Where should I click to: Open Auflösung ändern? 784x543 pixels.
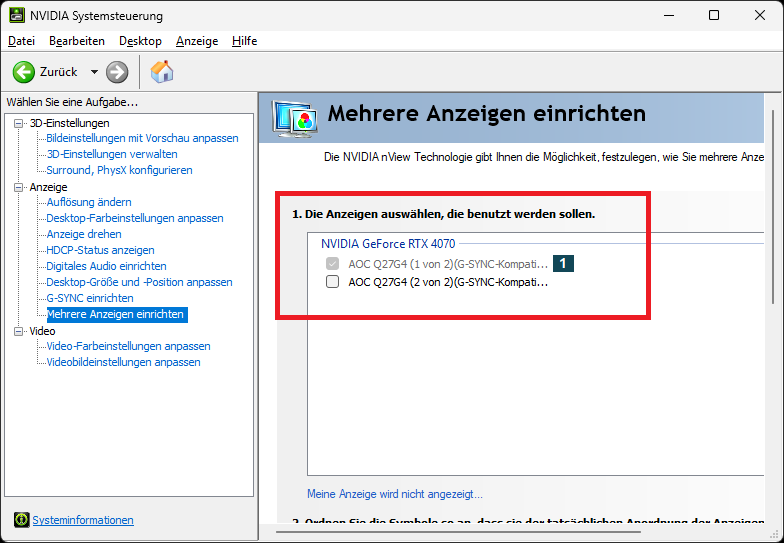89,202
